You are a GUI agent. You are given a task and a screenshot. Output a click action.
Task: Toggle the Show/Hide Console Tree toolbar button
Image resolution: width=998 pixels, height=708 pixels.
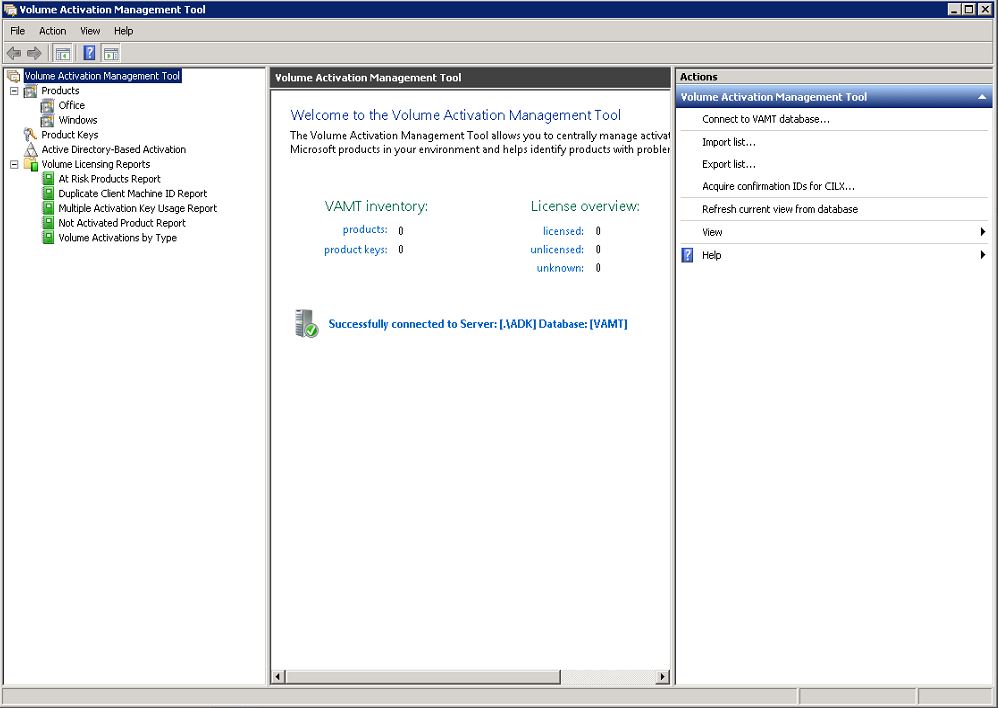[62, 53]
